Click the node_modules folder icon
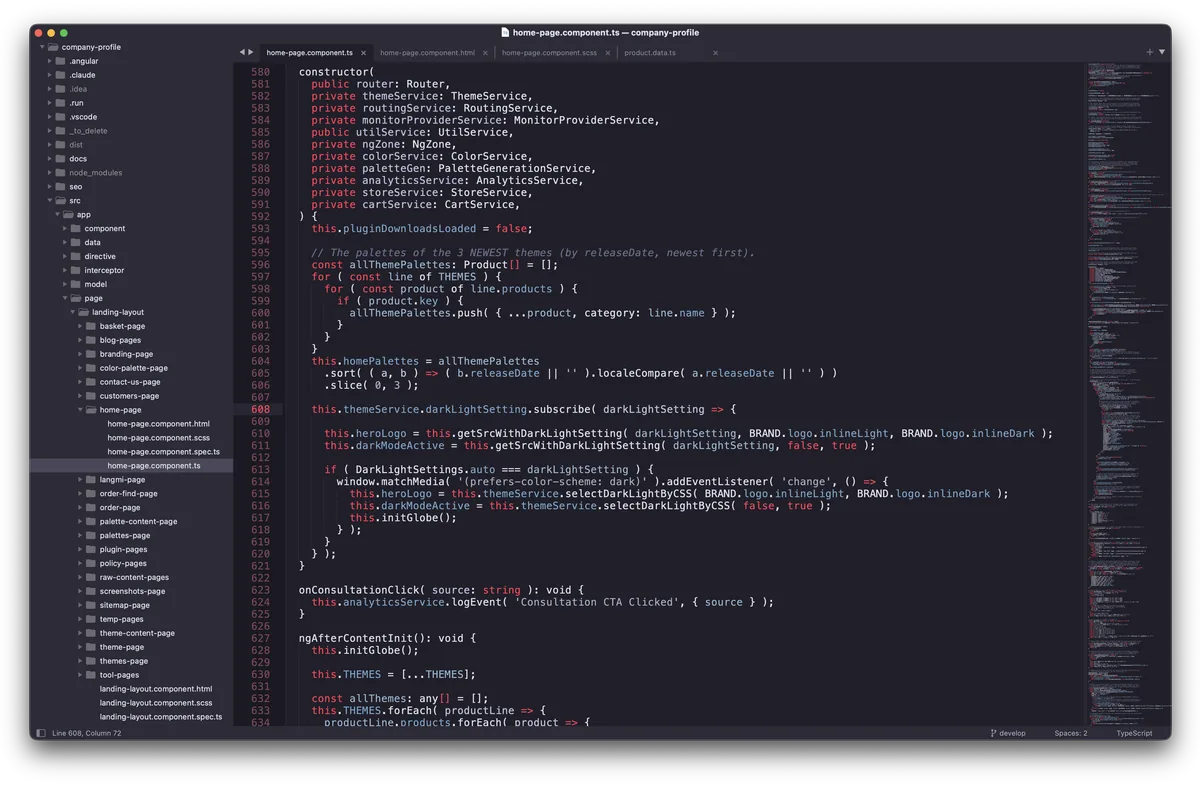 pos(61,173)
